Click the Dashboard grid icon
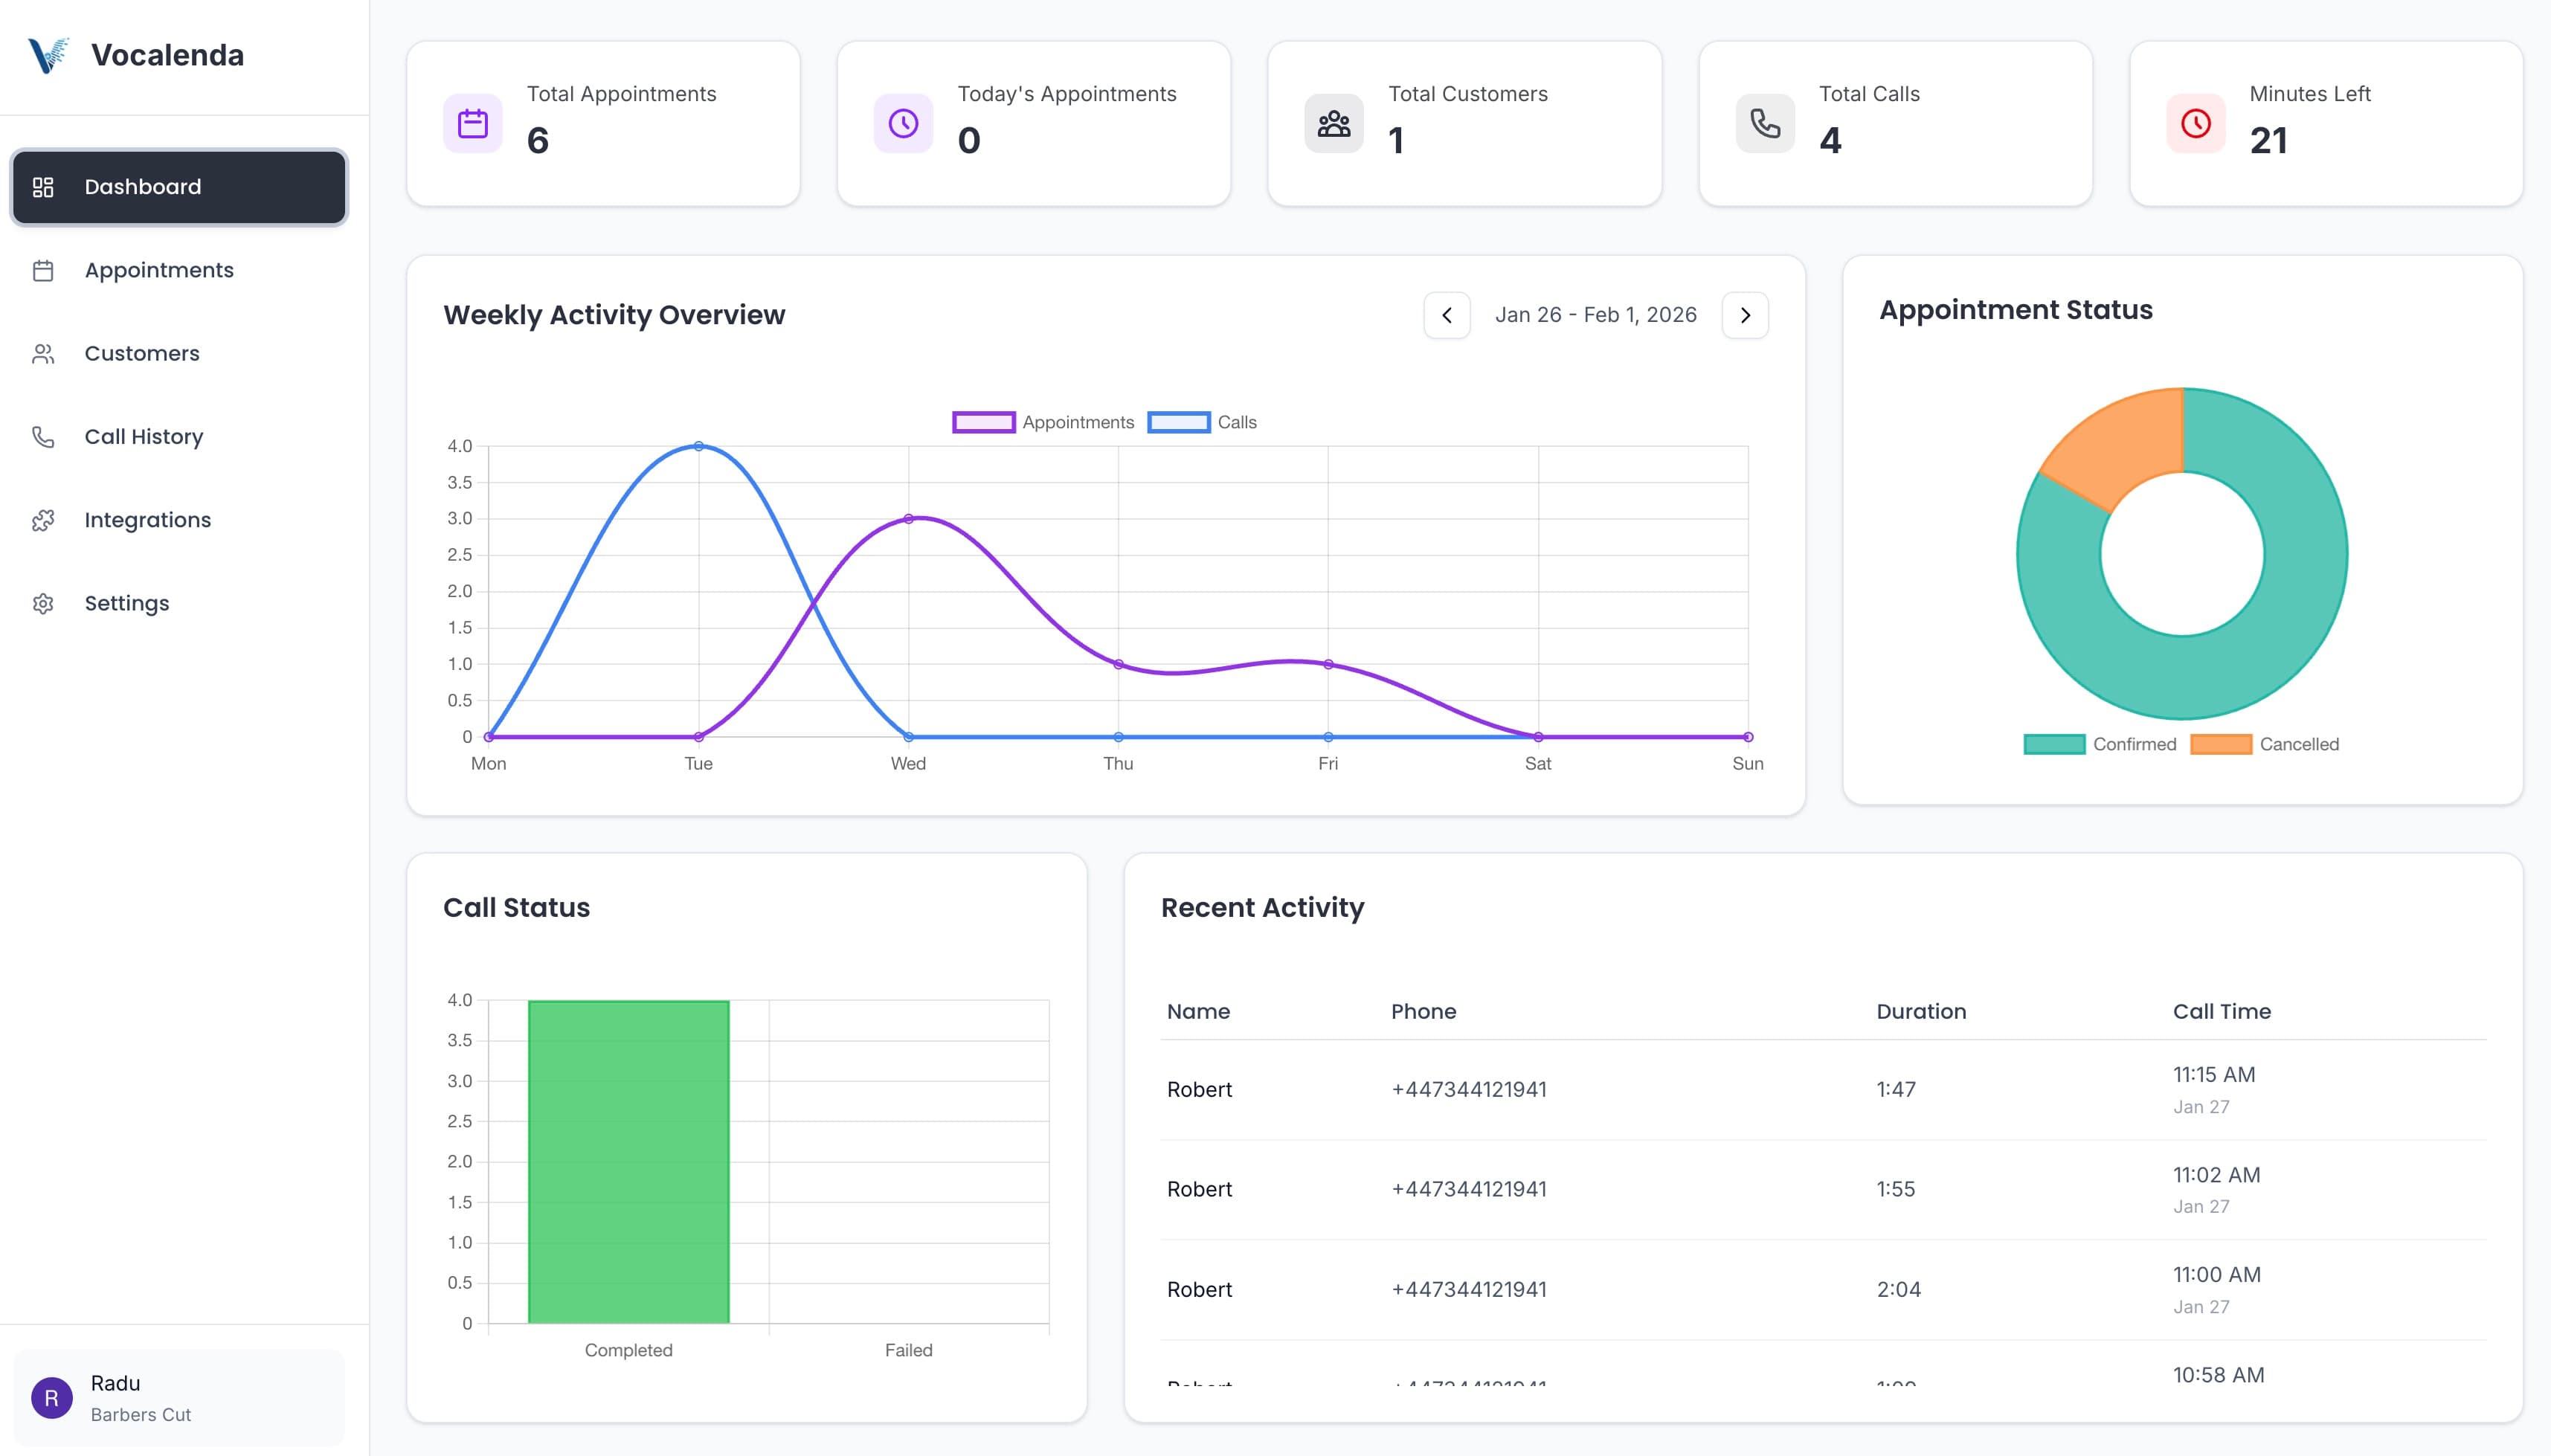This screenshot has width=2551, height=1456. [44, 186]
